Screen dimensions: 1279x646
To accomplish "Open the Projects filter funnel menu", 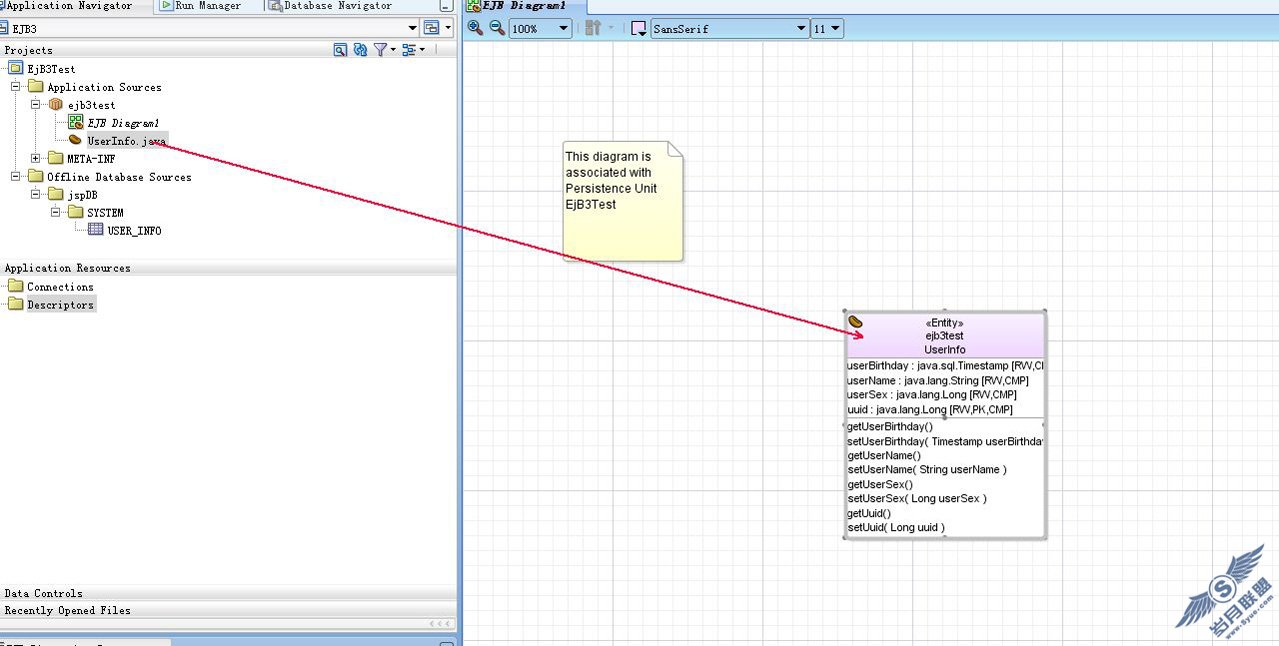I will click(x=384, y=49).
